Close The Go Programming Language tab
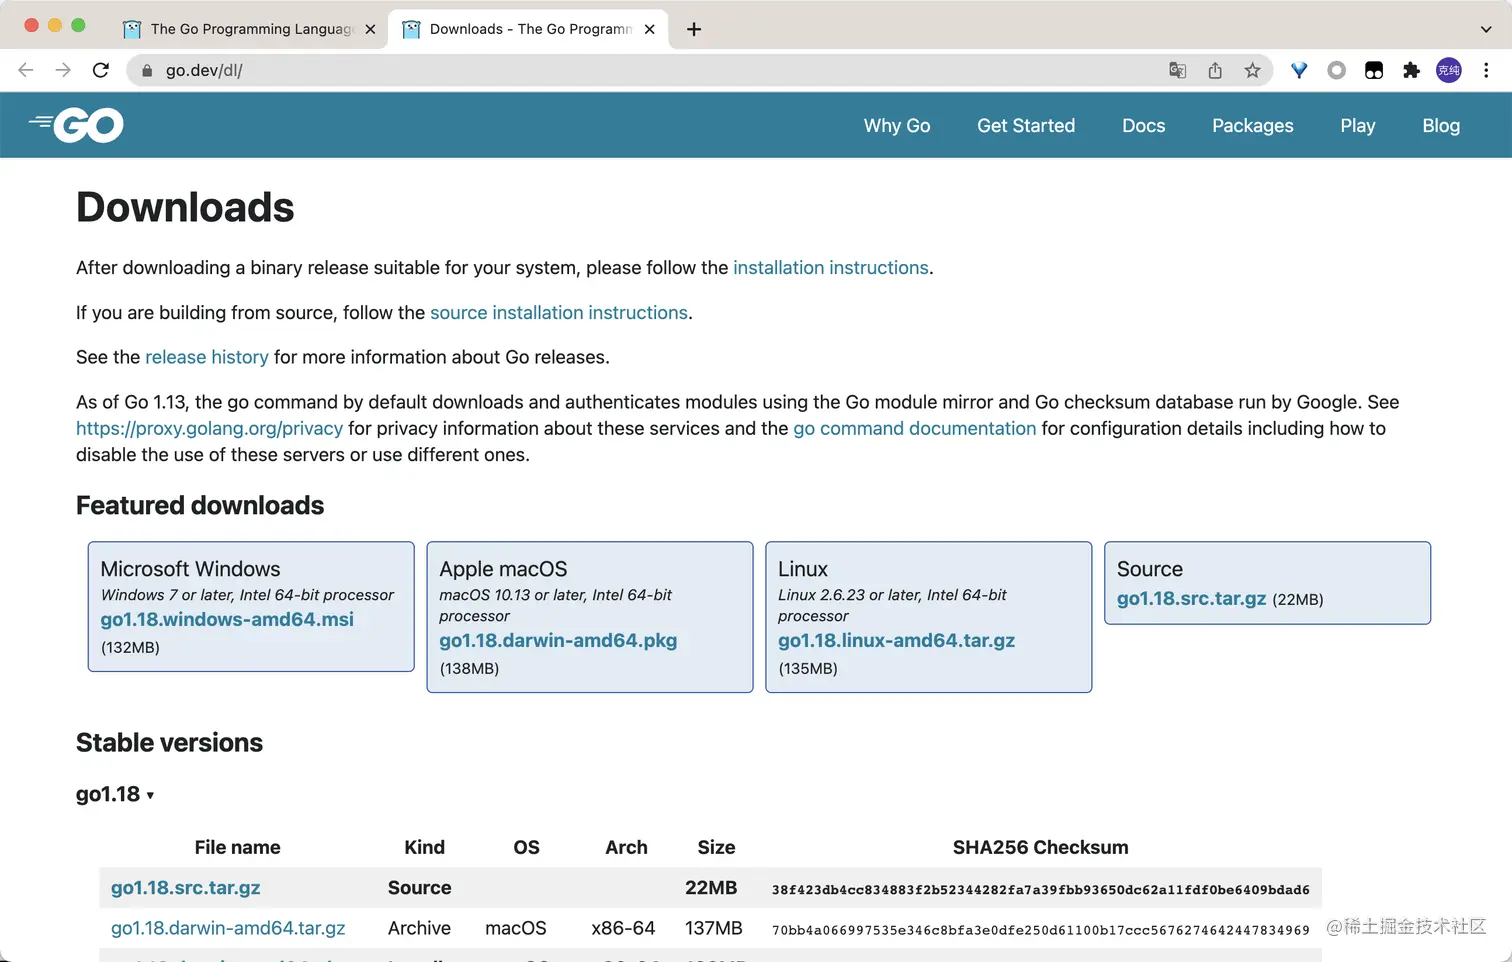The height and width of the screenshot is (962, 1512). (370, 29)
